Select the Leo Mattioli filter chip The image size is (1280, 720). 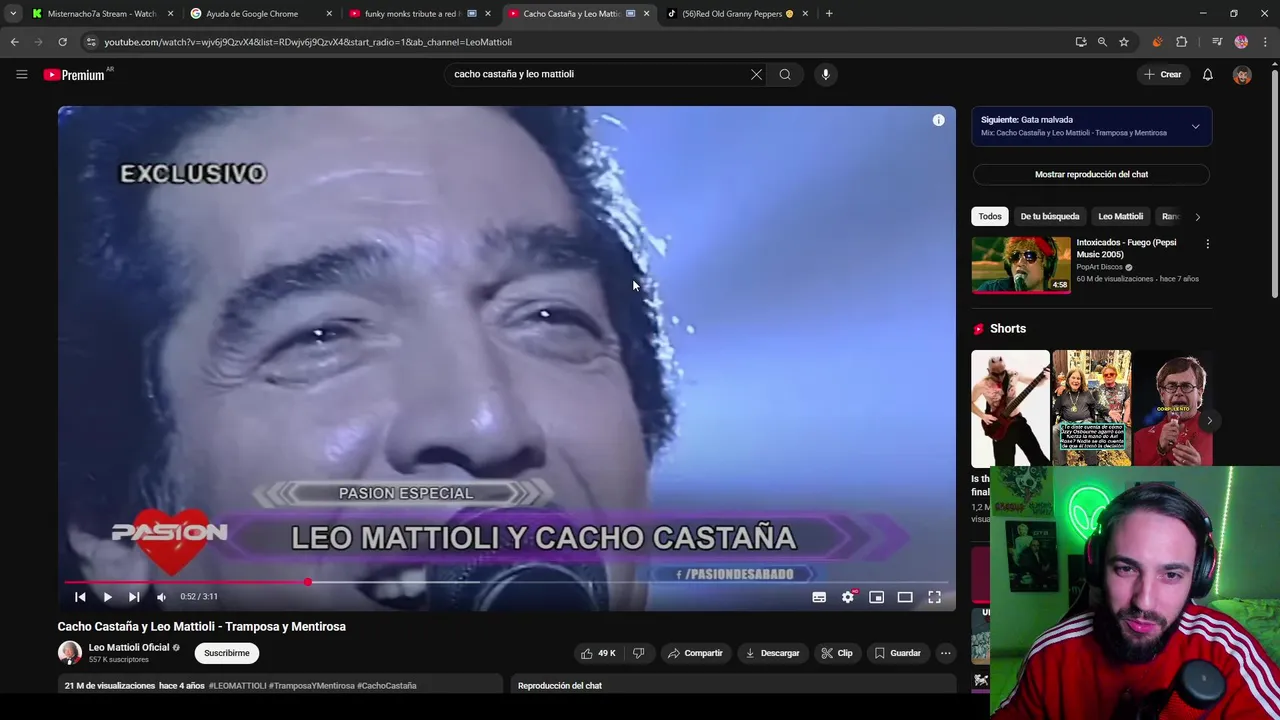1120,216
